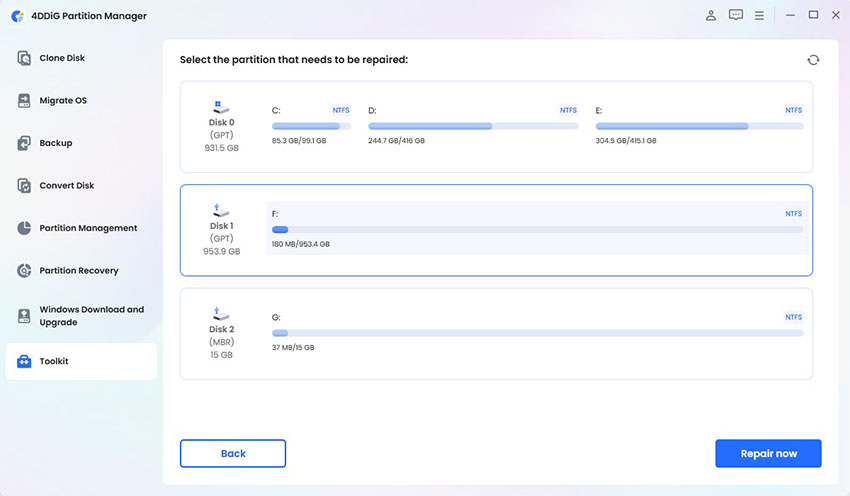Click the Disk 2 MBR drive icon
The width and height of the screenshot is (850, 496).
point(221,314)
